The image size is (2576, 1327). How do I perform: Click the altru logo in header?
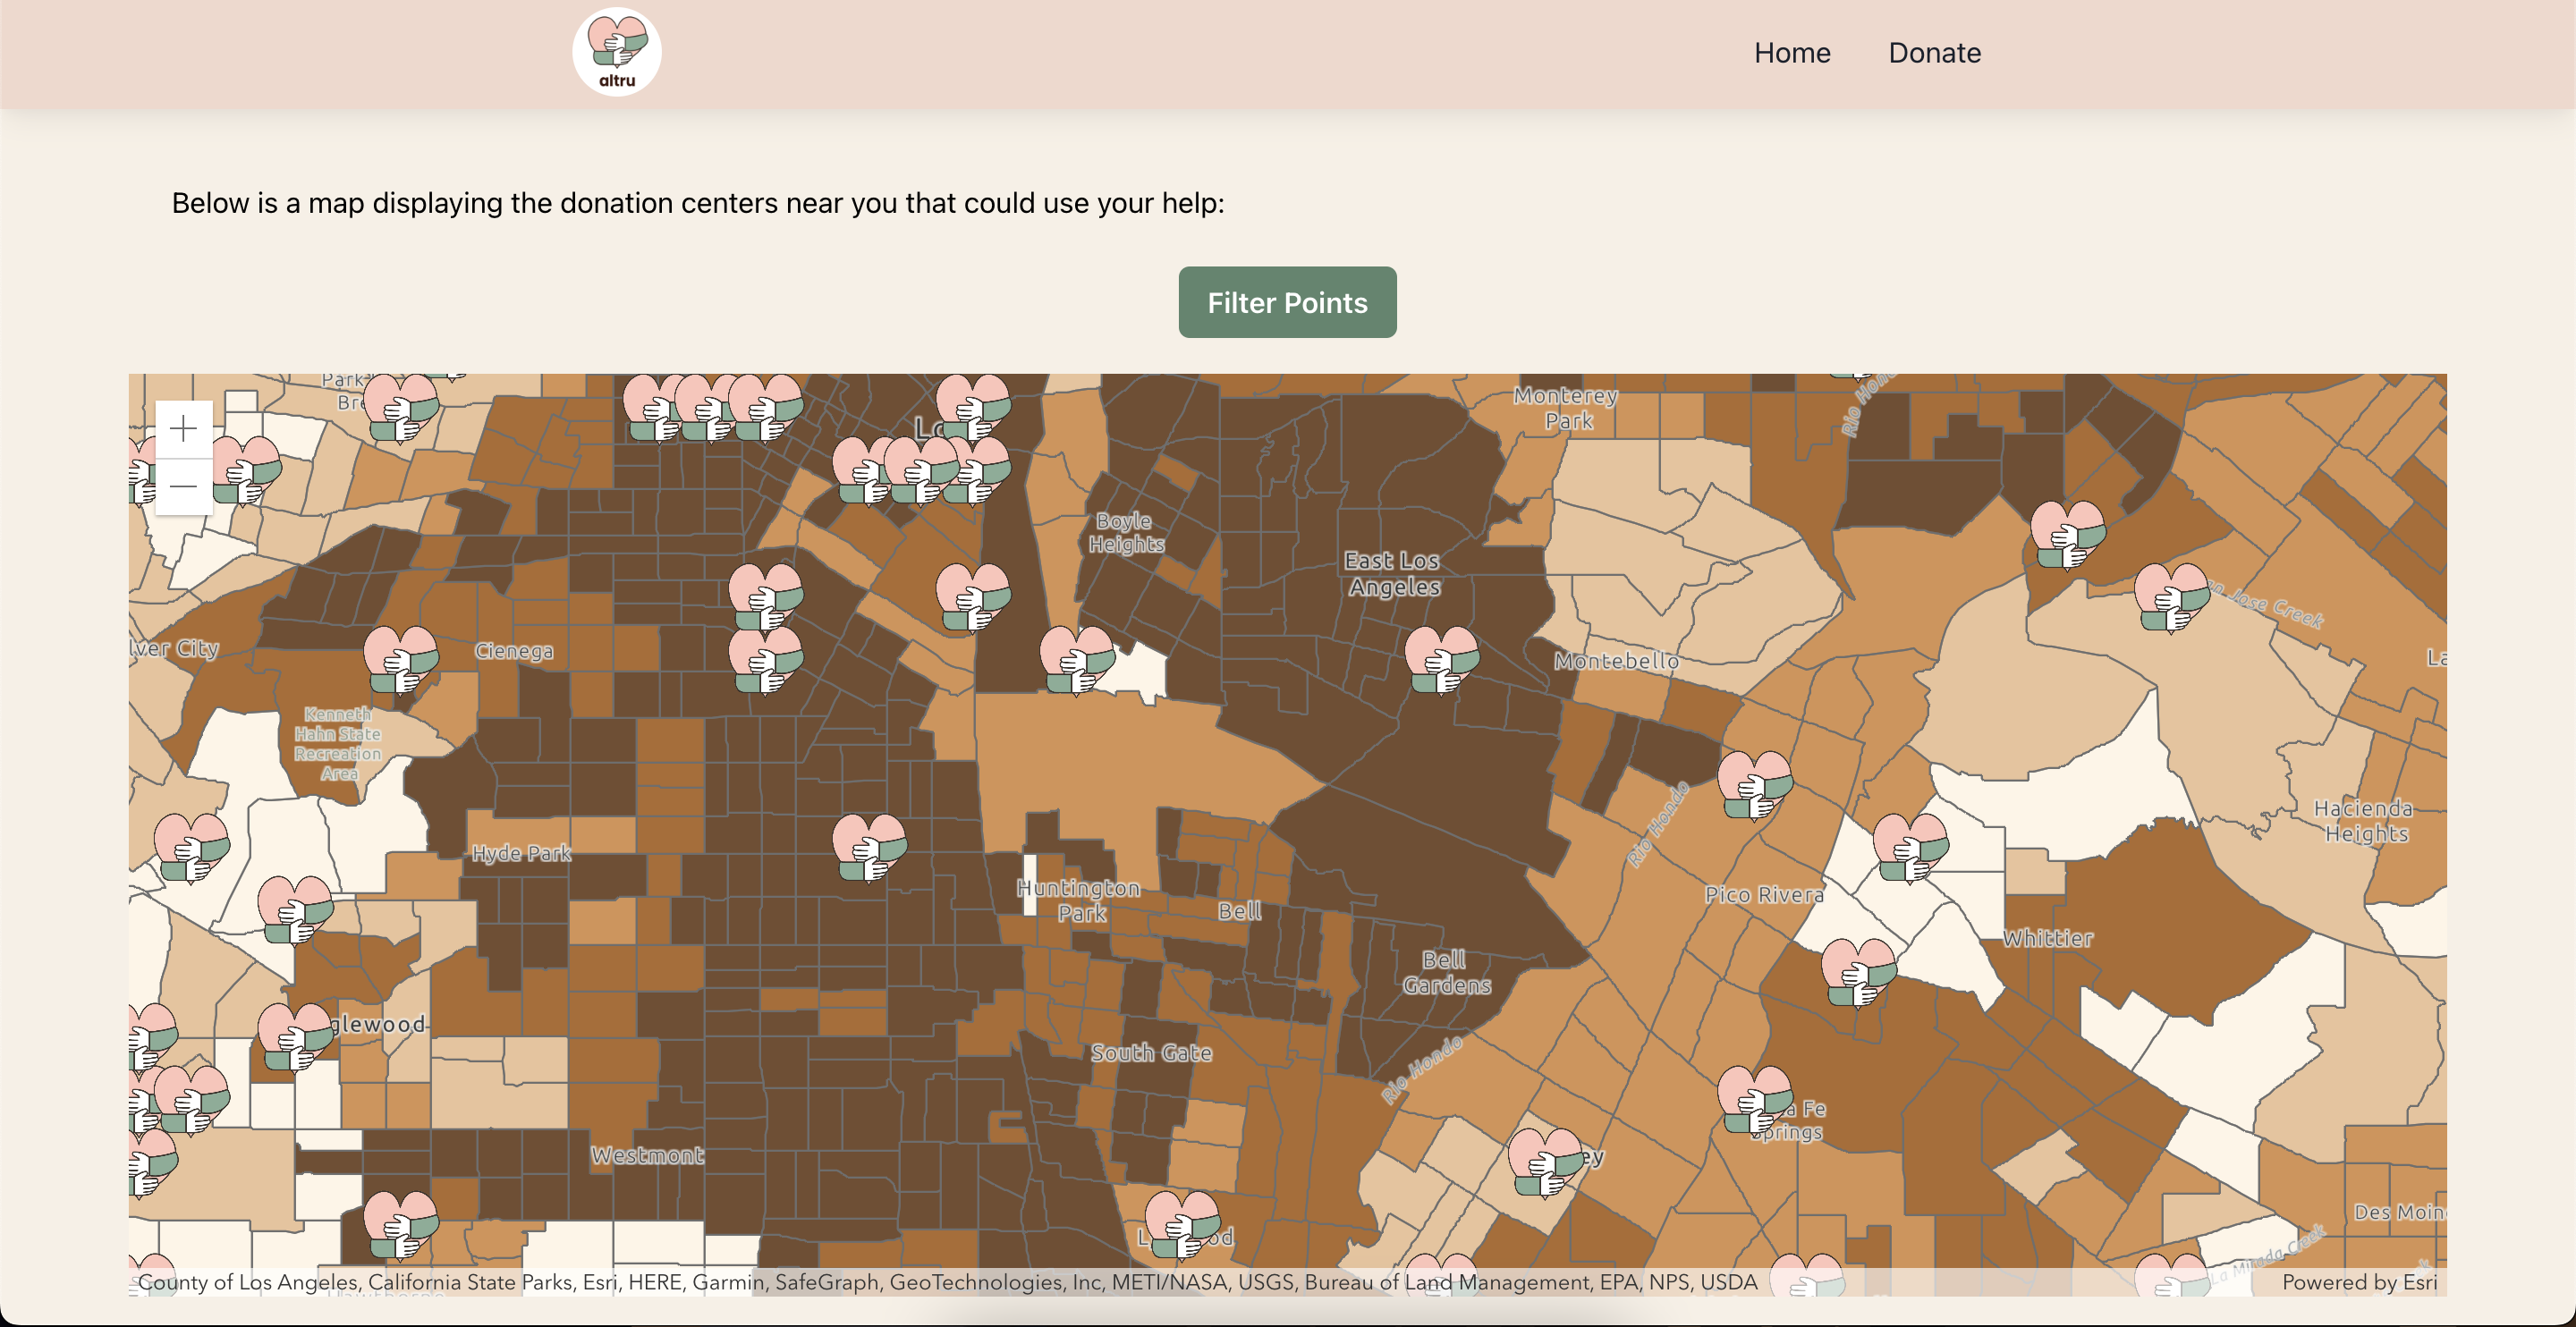[616, 52]
